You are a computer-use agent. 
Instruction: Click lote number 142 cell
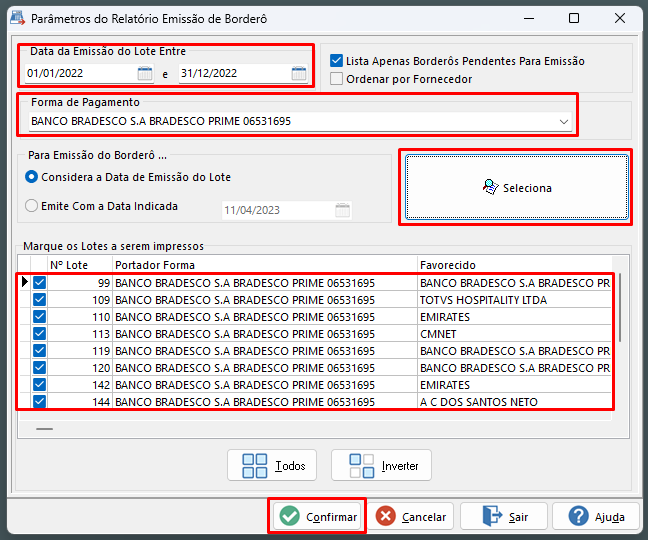(80, 385)
